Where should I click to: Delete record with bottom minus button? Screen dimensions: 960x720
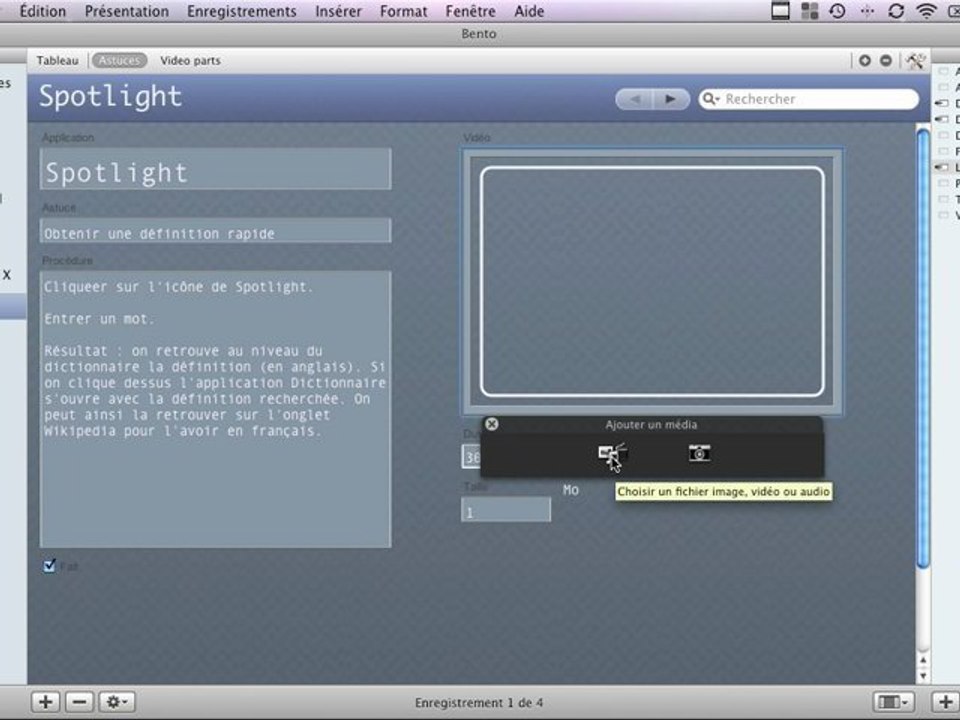(80, 702)
